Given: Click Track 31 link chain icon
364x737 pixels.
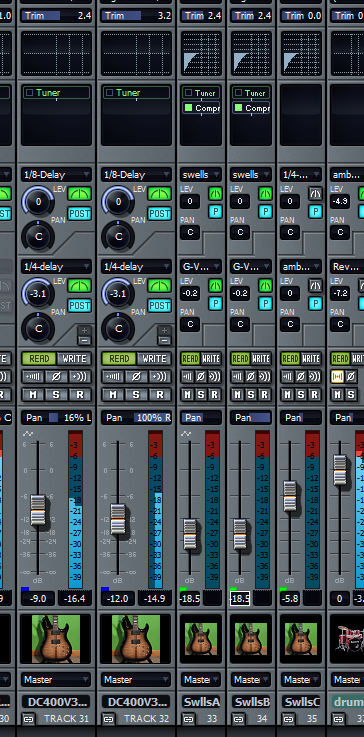Looking at the screenshot, I should point(28,719).
